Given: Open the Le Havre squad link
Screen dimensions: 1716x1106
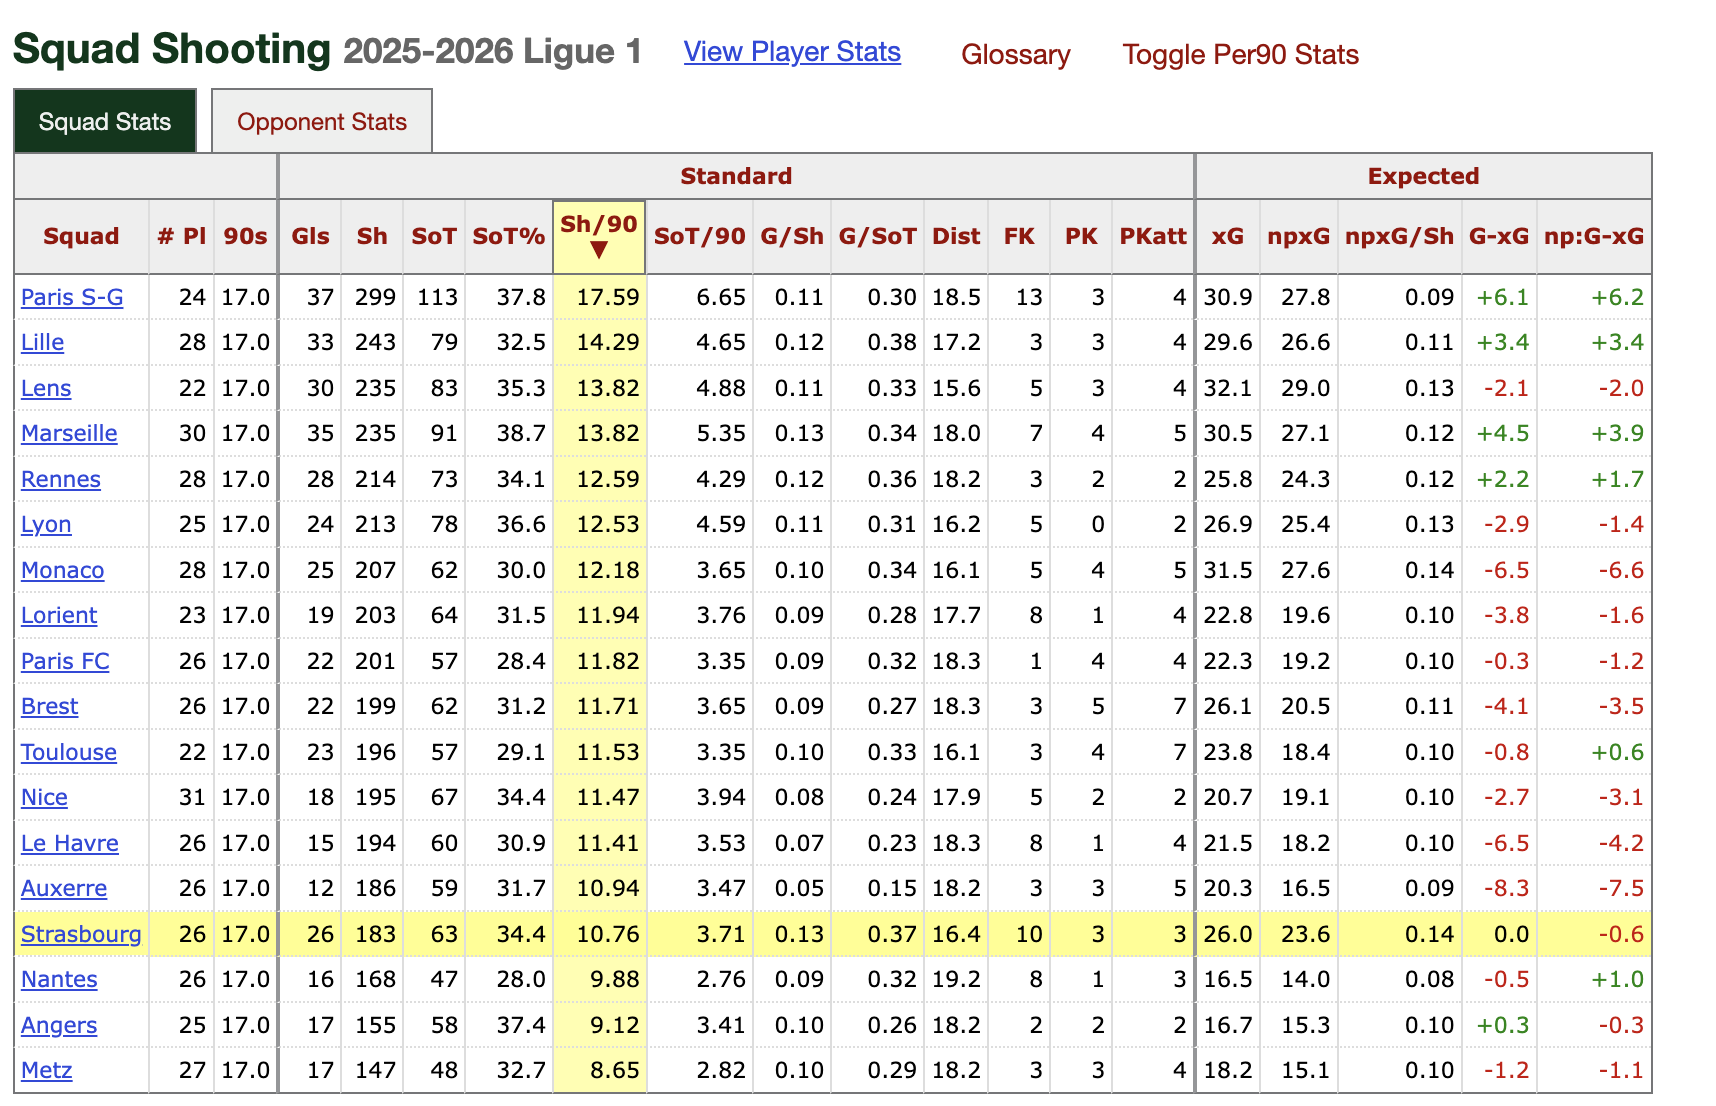Looking at the screenshot, I should 70,843.
